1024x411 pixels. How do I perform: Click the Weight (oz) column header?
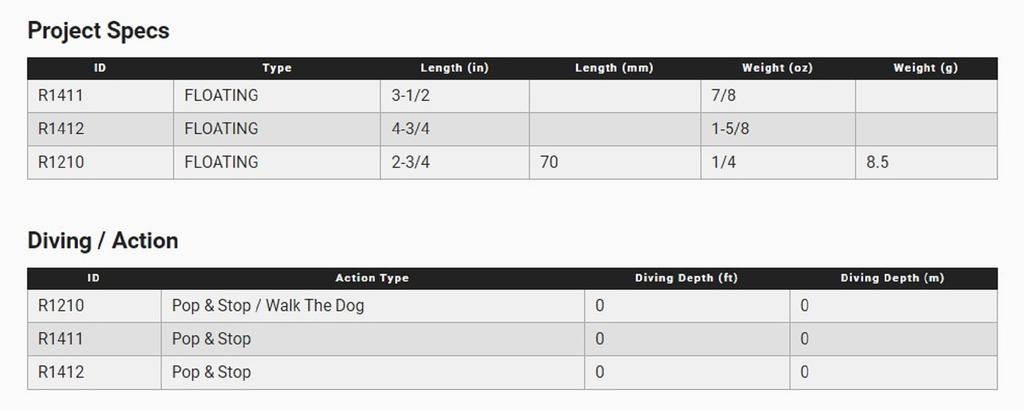[777, 68]
